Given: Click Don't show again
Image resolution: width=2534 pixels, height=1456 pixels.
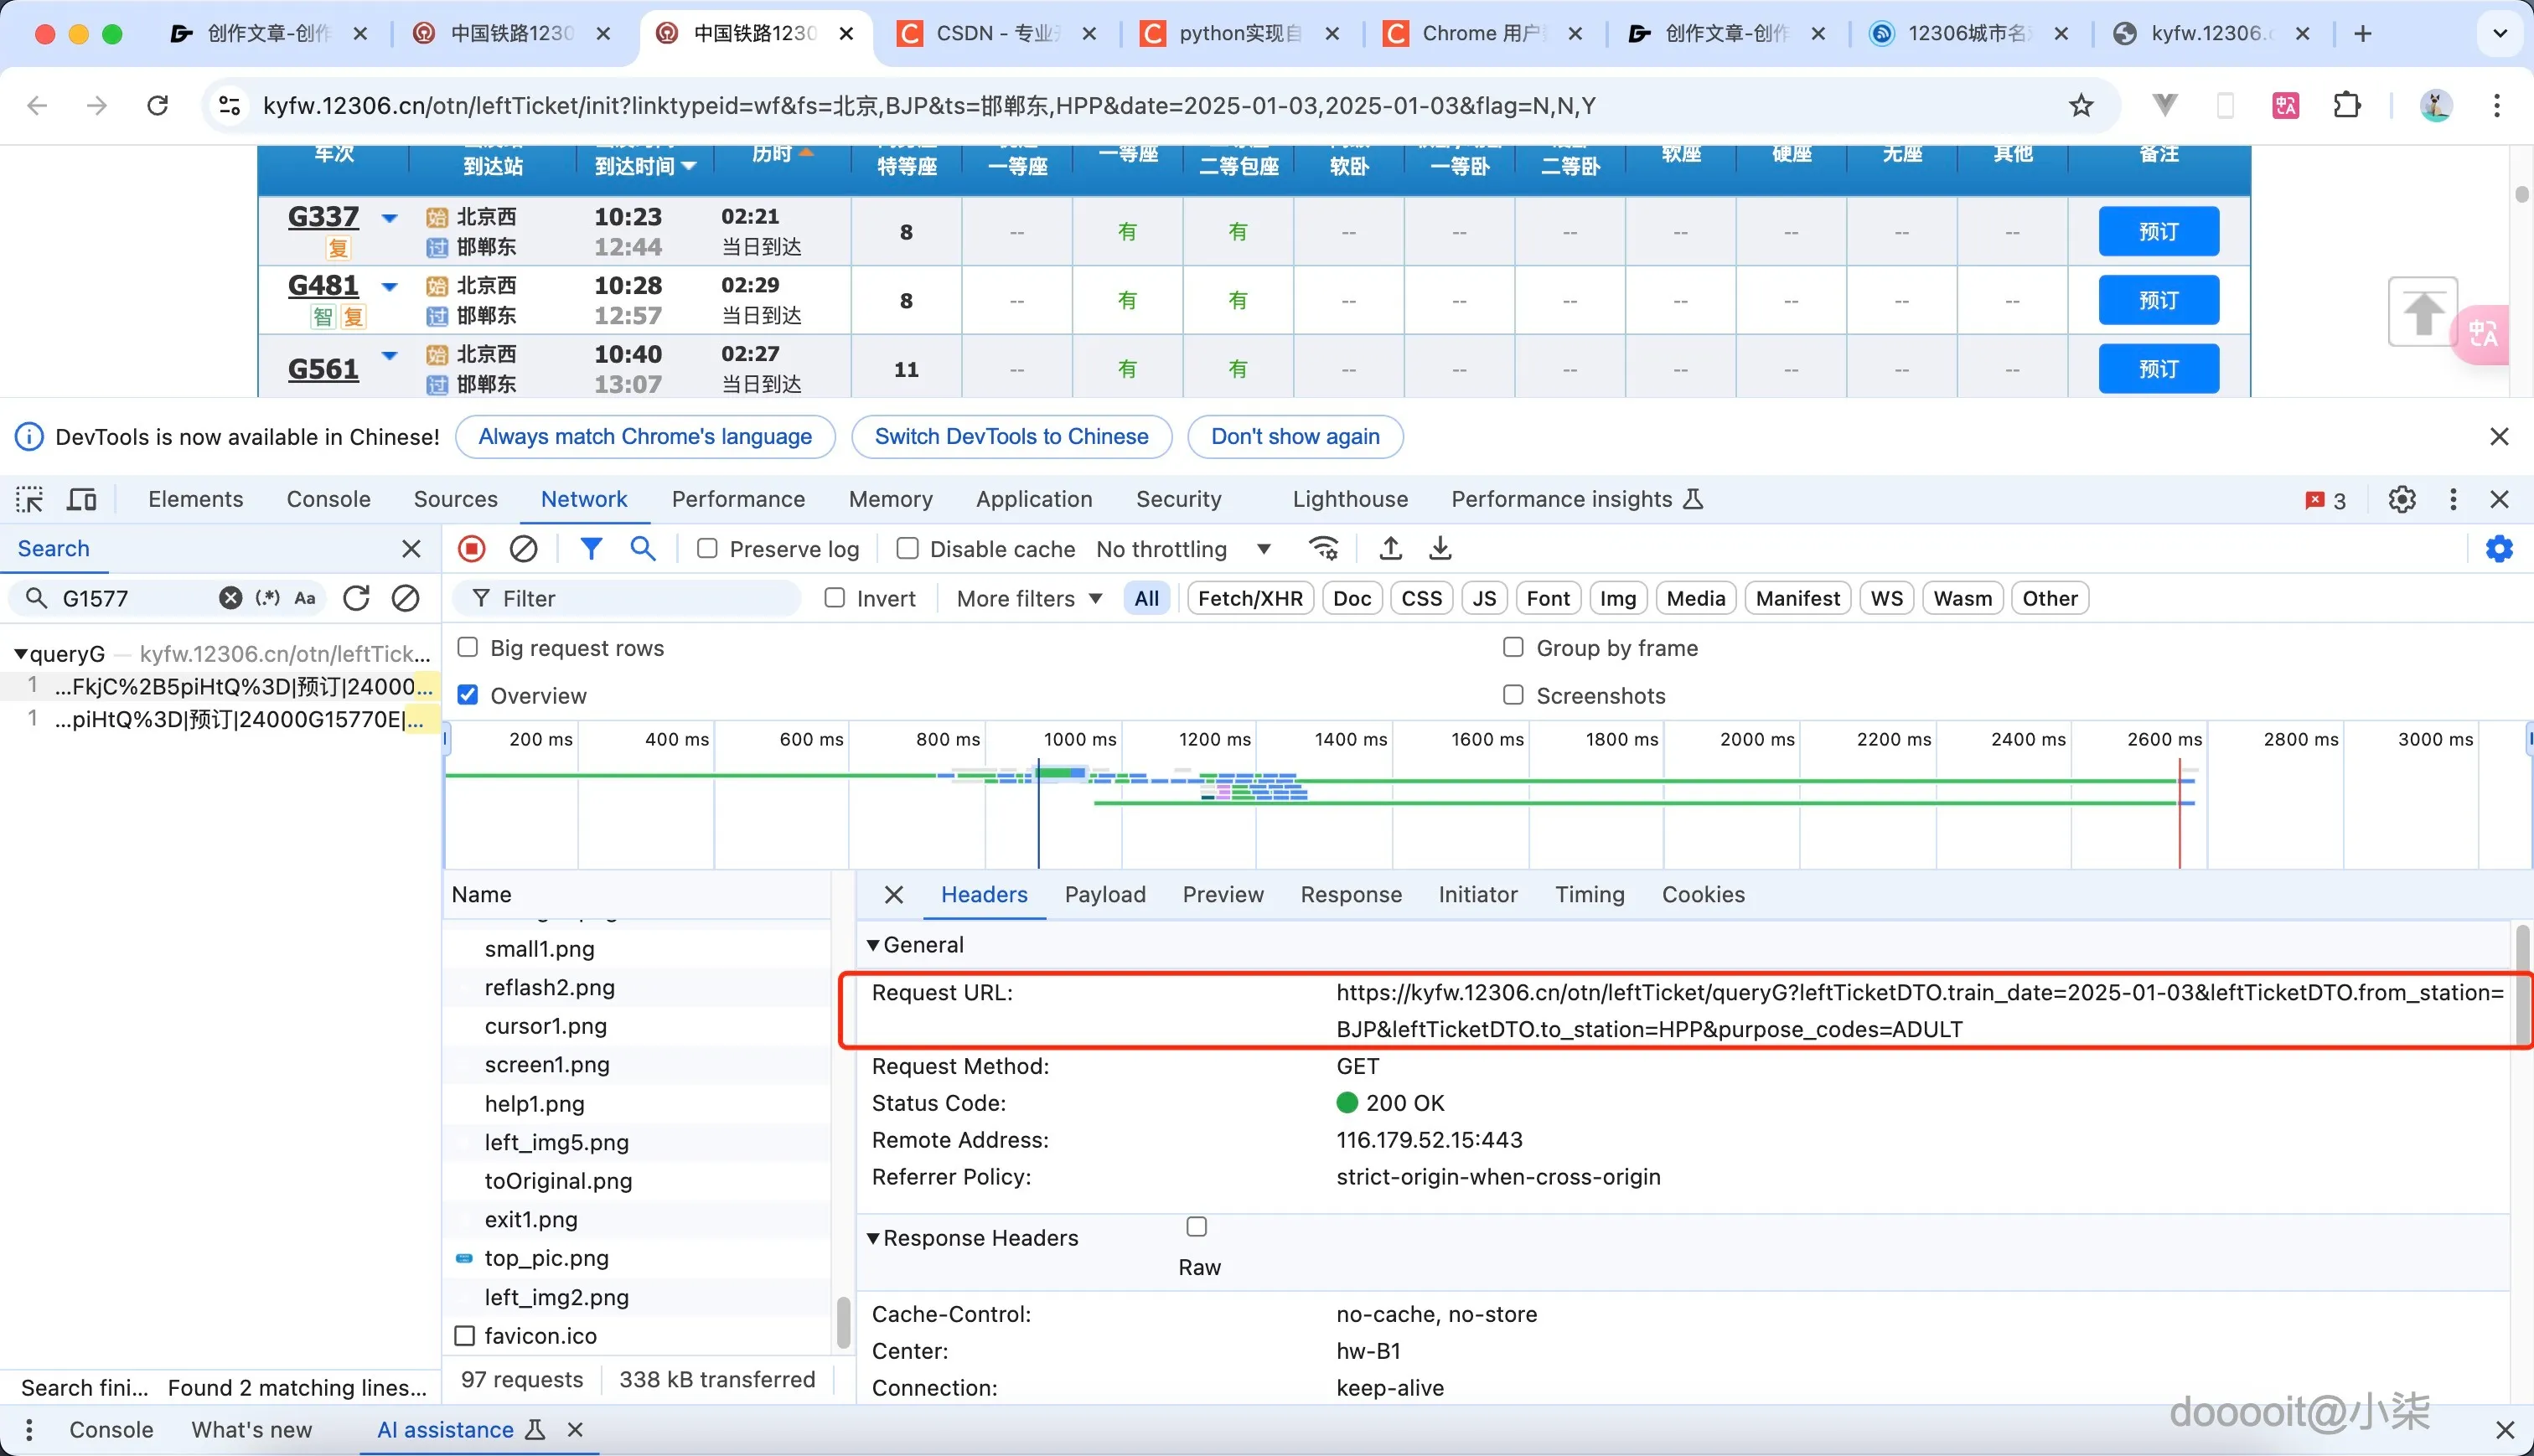Looking at the screenshot, I should pos(1295,437).
